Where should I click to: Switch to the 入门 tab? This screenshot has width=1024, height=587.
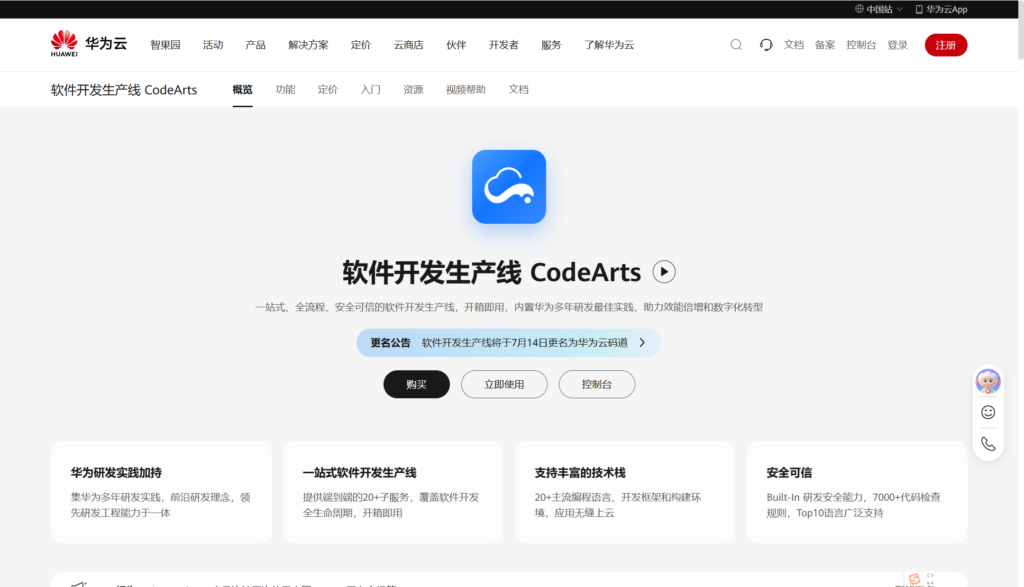click(370, 89)
